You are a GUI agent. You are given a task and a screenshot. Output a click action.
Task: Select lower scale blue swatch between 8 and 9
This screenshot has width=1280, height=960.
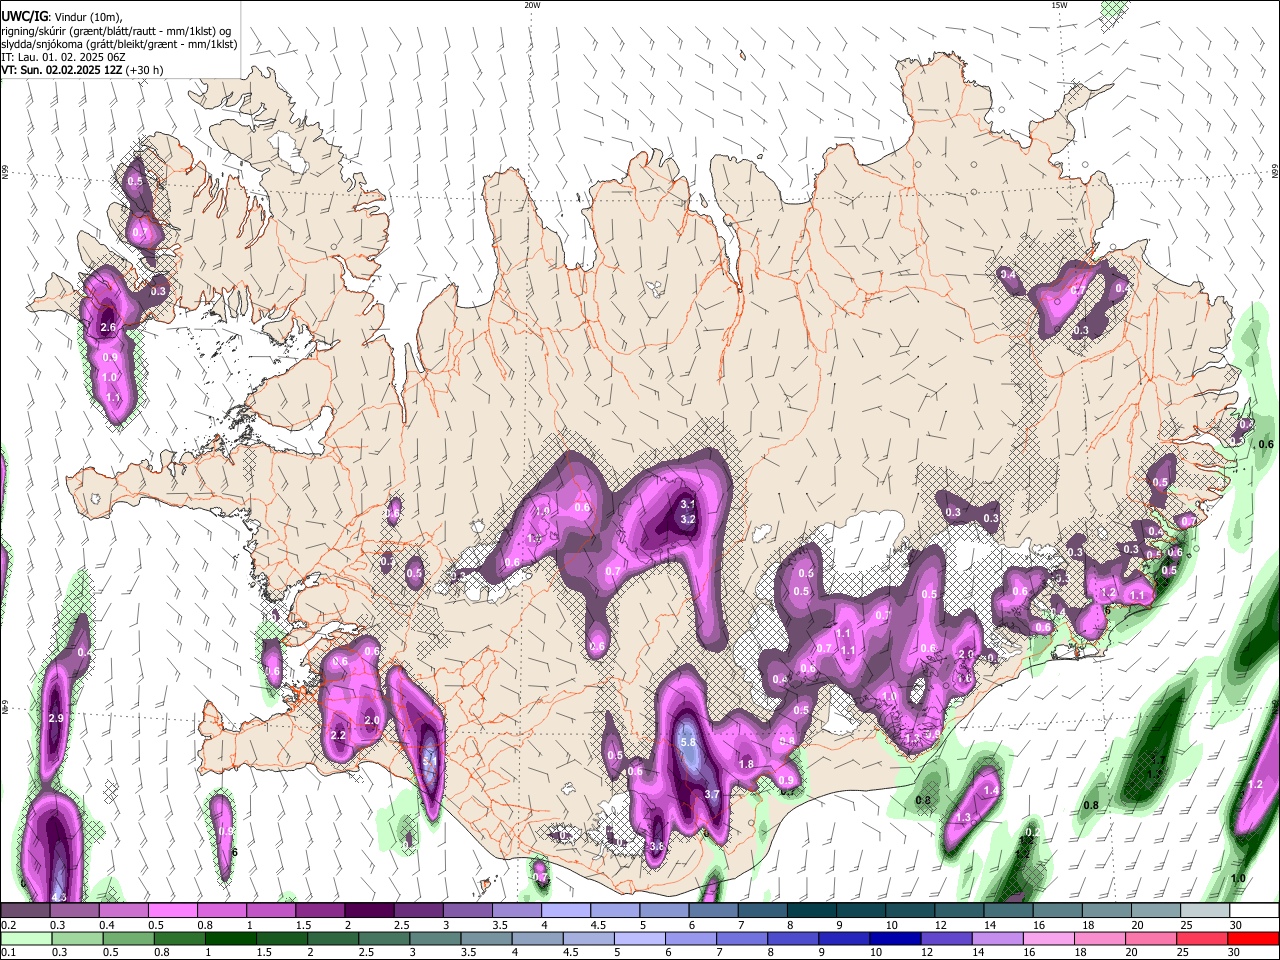pos(795,938)
